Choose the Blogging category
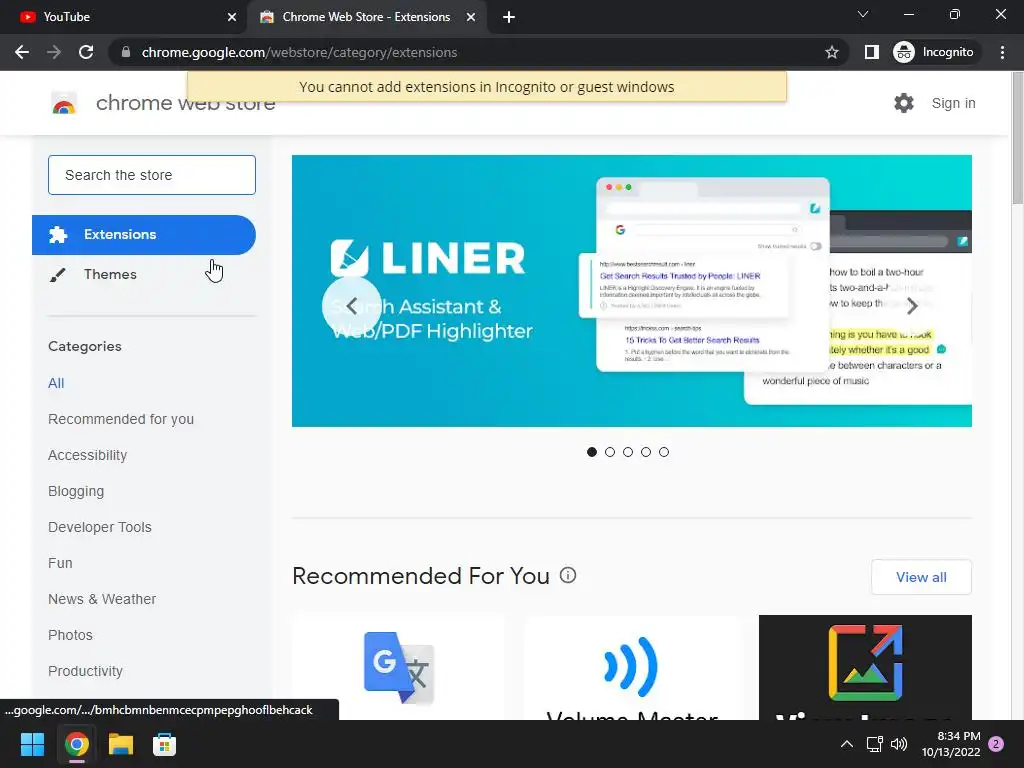 (x=76, y=491)
